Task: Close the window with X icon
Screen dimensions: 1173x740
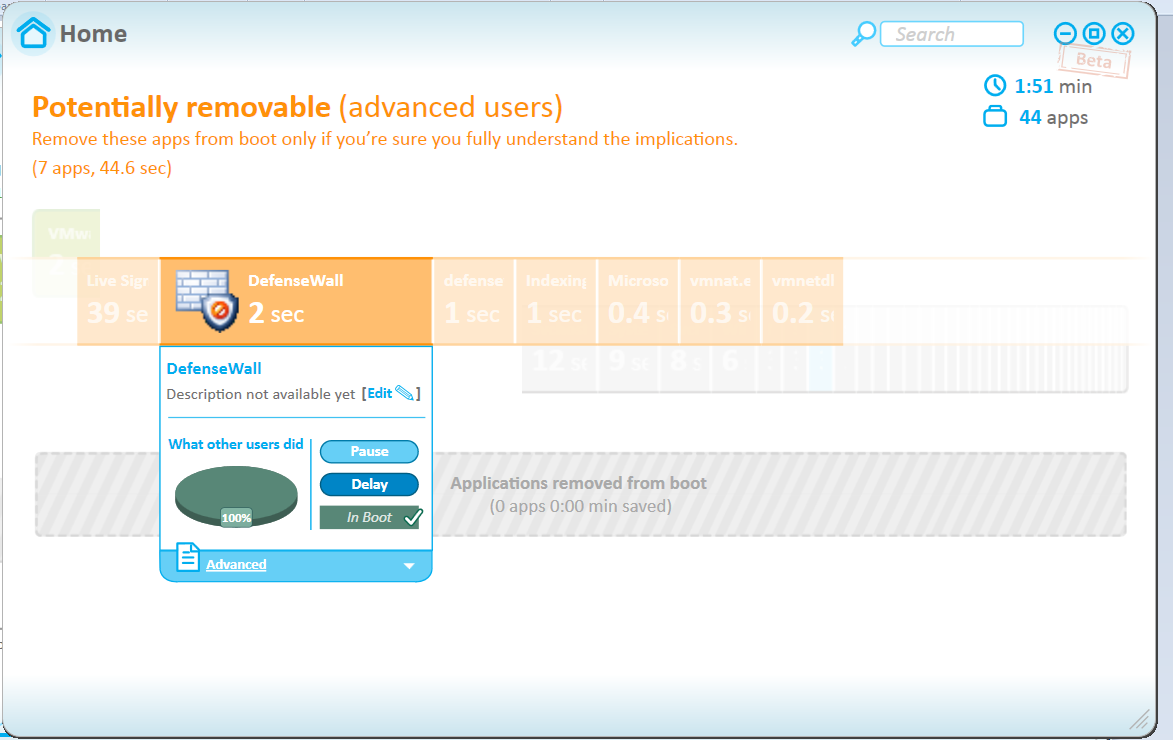Action: click(1123, 34)
